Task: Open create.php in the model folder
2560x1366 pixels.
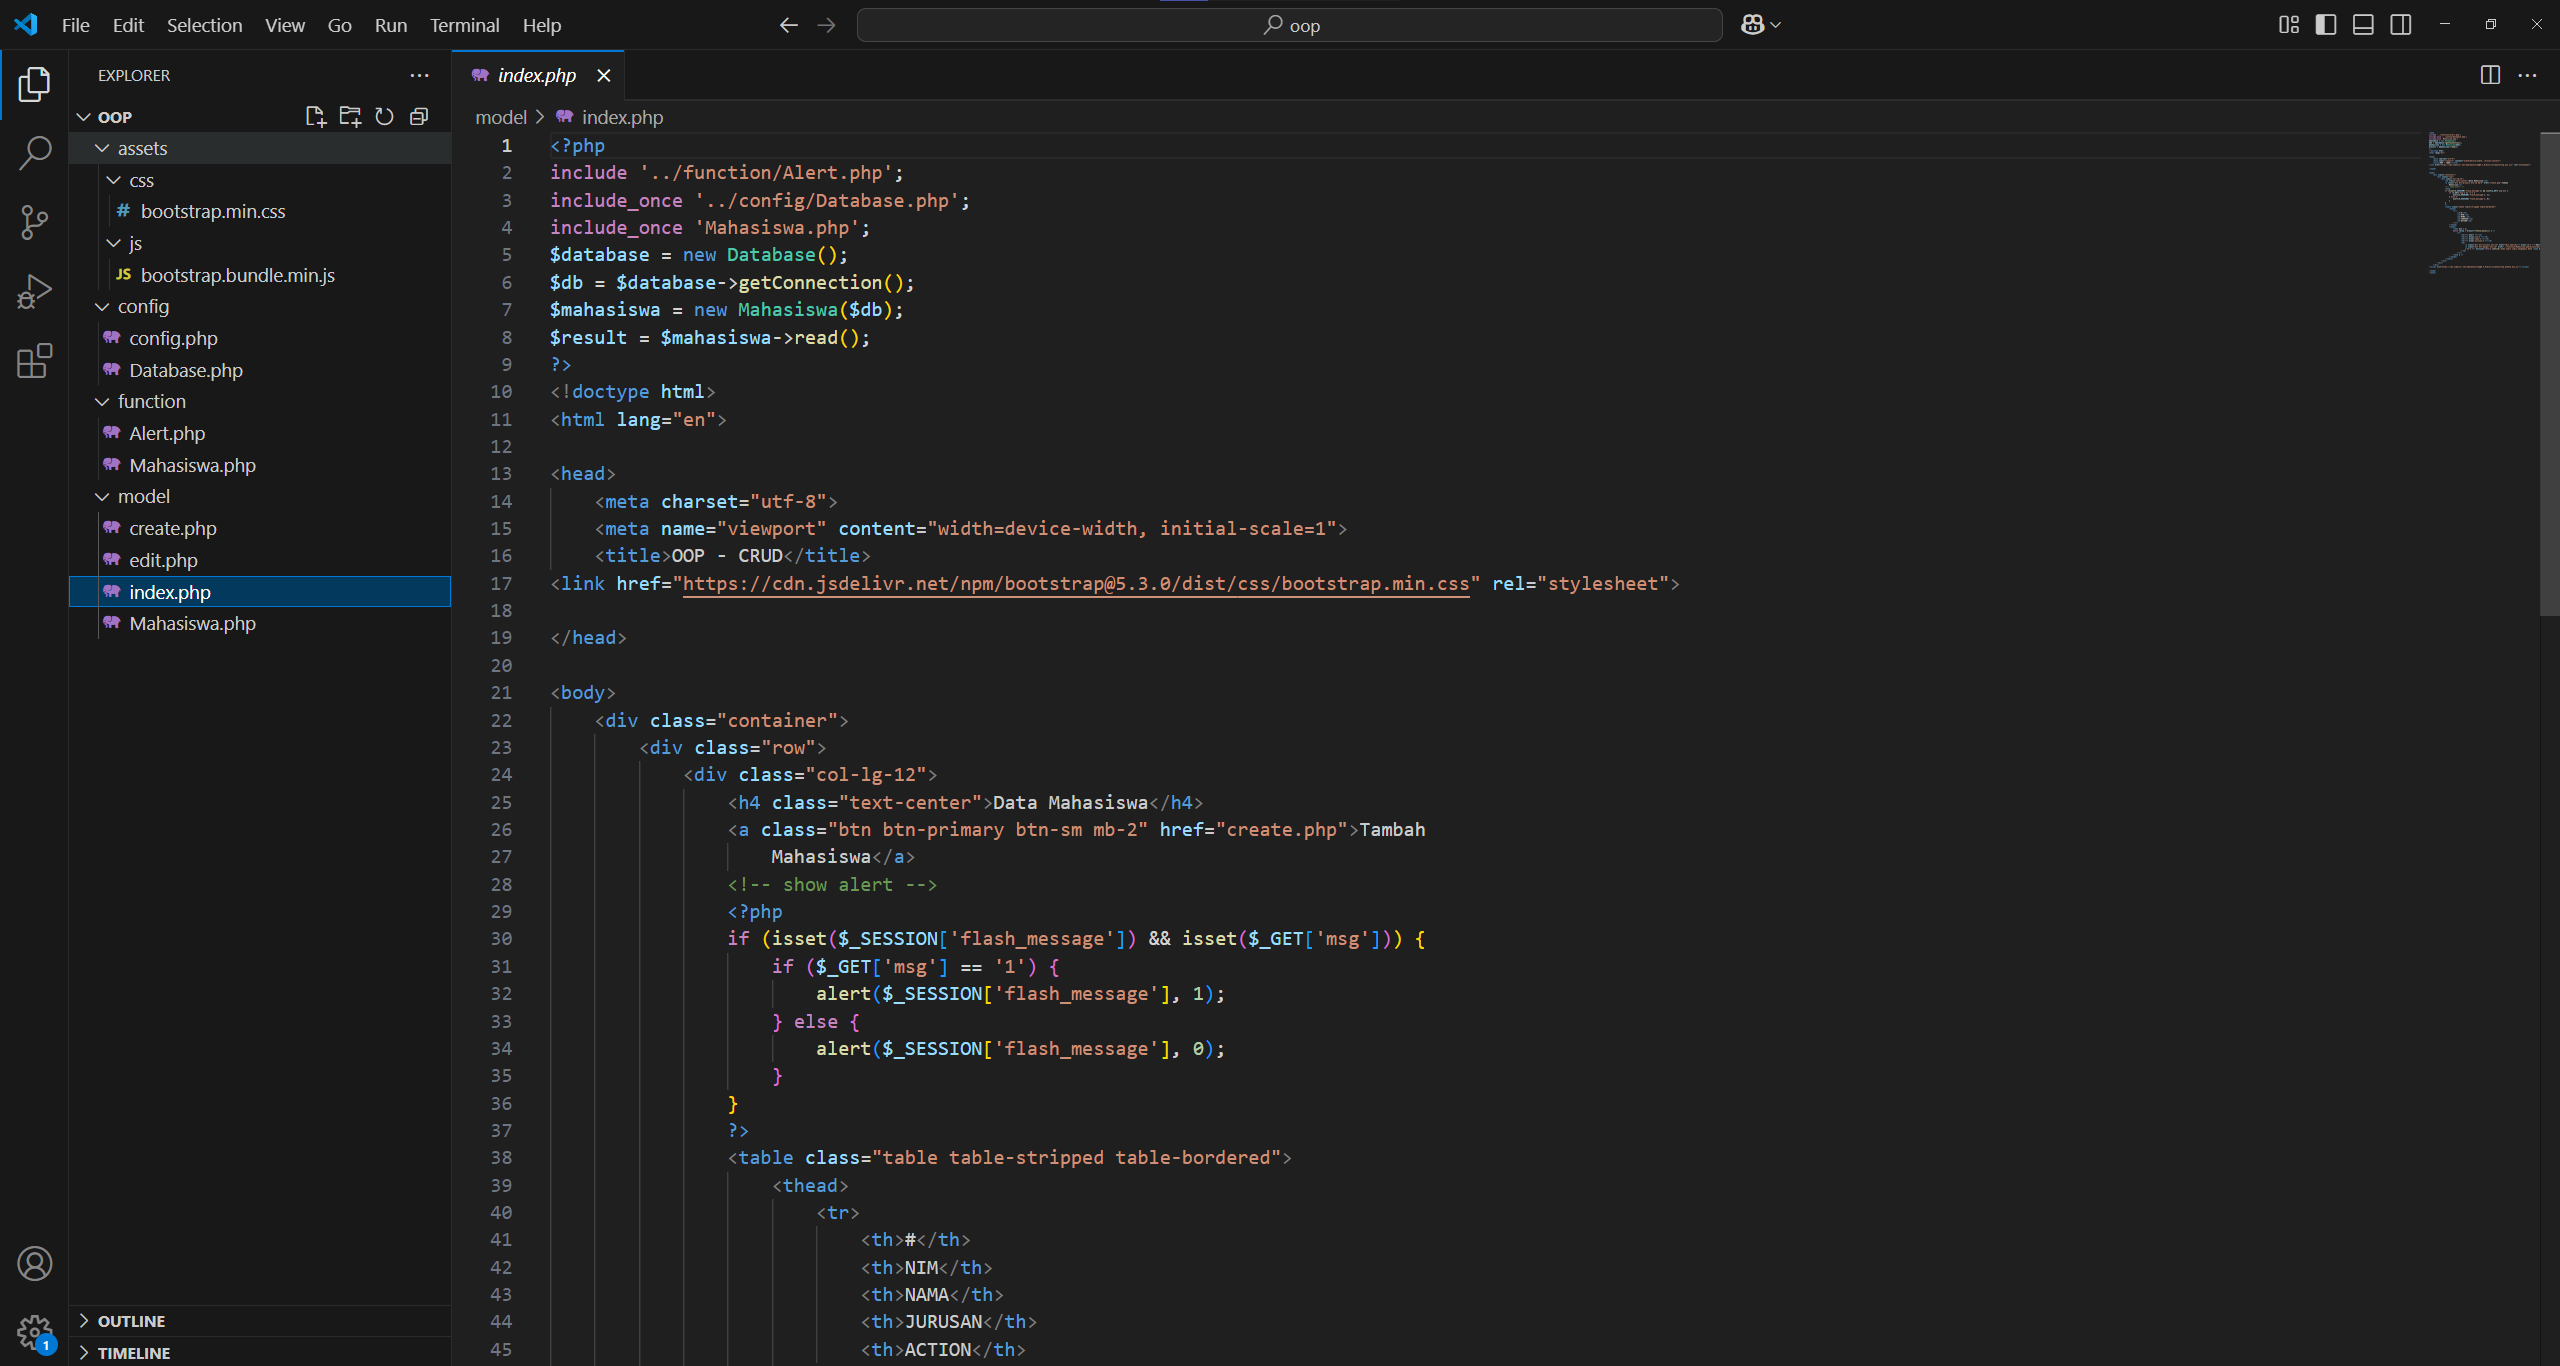Action: coord(172,528)
